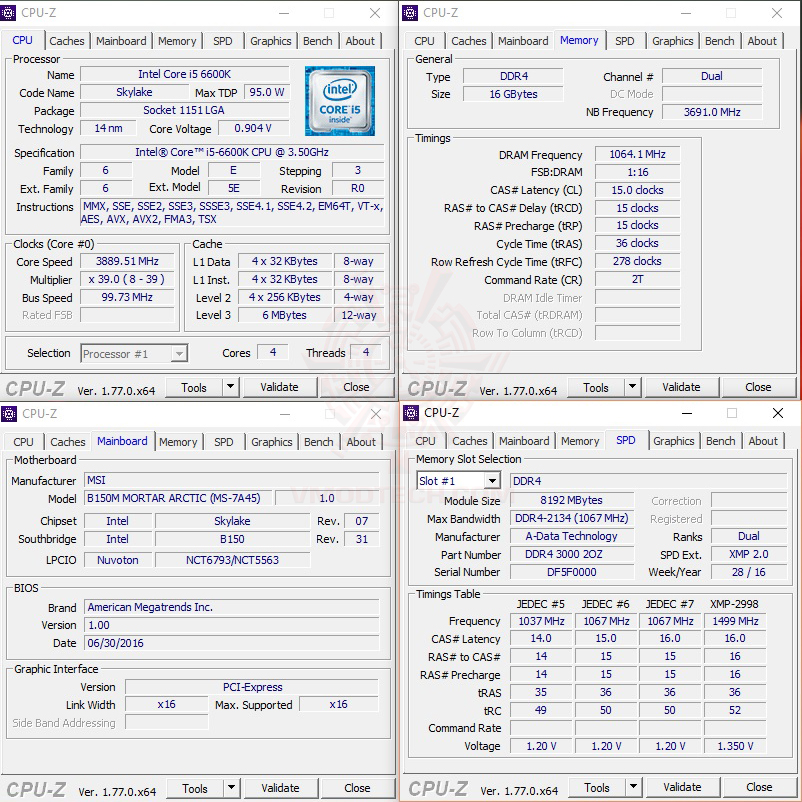802x802 pixels.
Task: Click Validate button in CPU window
Action: click(279, 387)
